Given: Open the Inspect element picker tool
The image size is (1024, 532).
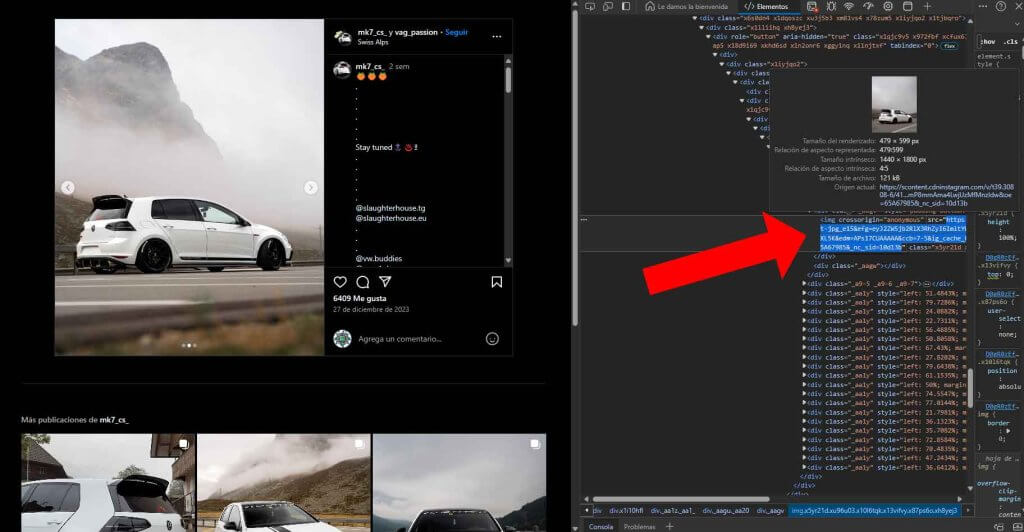Looking at the screenshot, I should (590, 7).
